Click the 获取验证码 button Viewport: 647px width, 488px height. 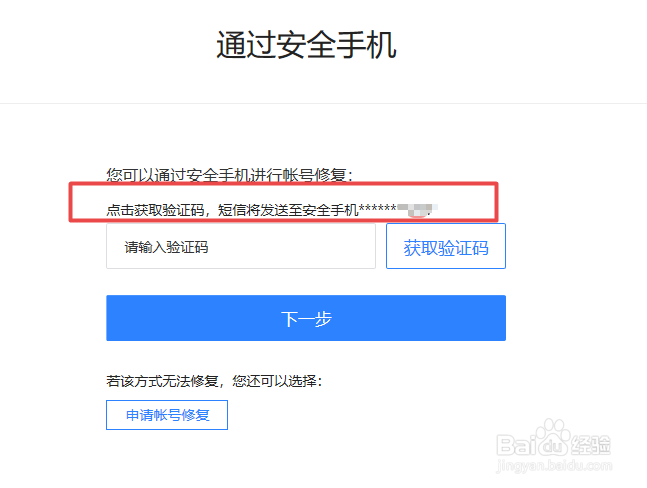(x=446, y=246)
